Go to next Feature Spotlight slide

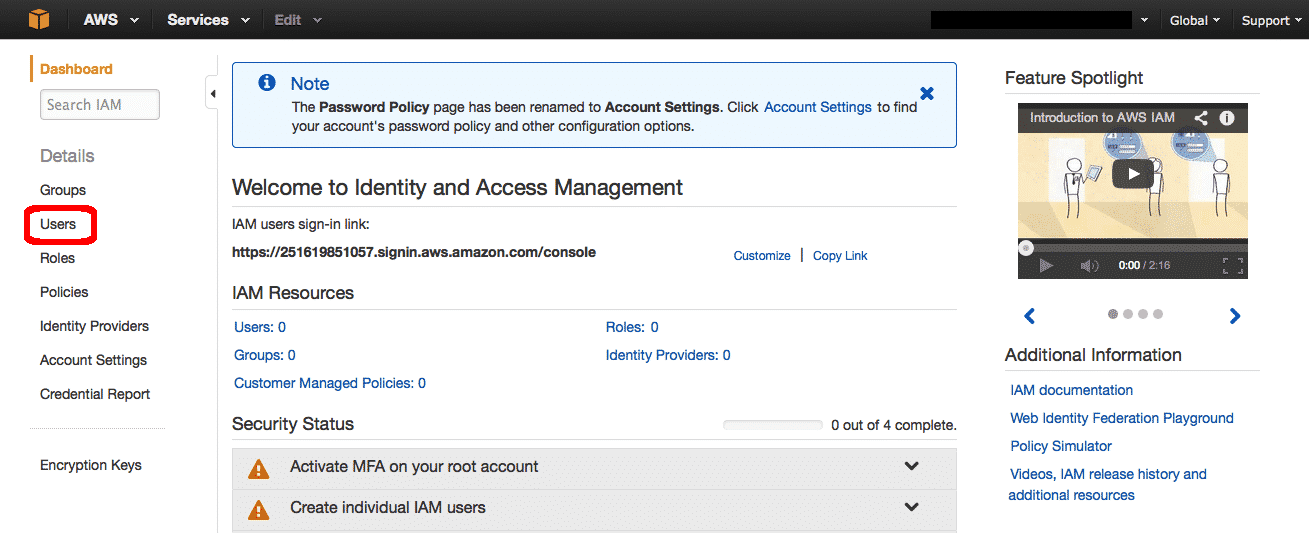pos(1235,316)
